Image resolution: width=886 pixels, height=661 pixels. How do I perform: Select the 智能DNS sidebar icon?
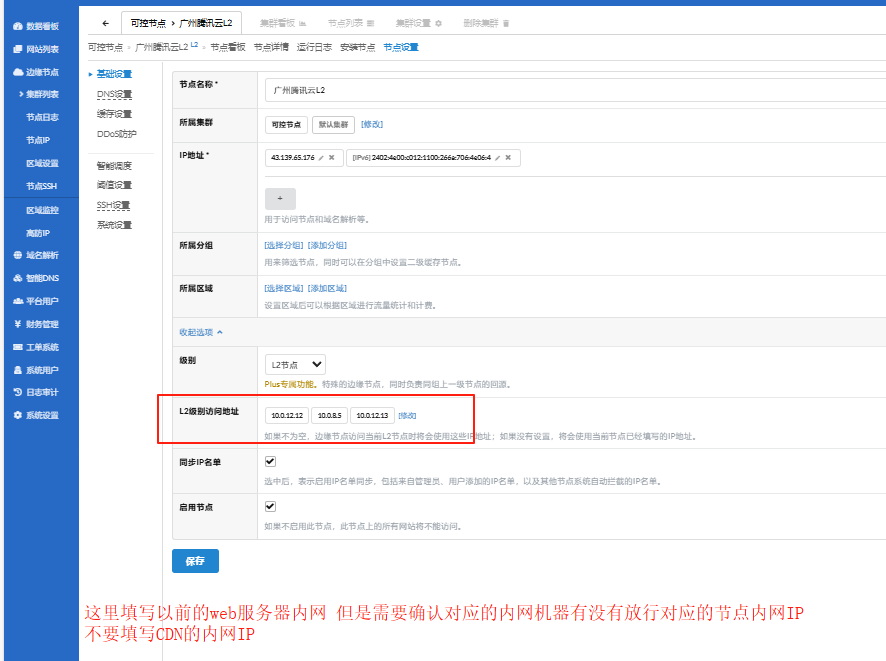coord(17,278)
